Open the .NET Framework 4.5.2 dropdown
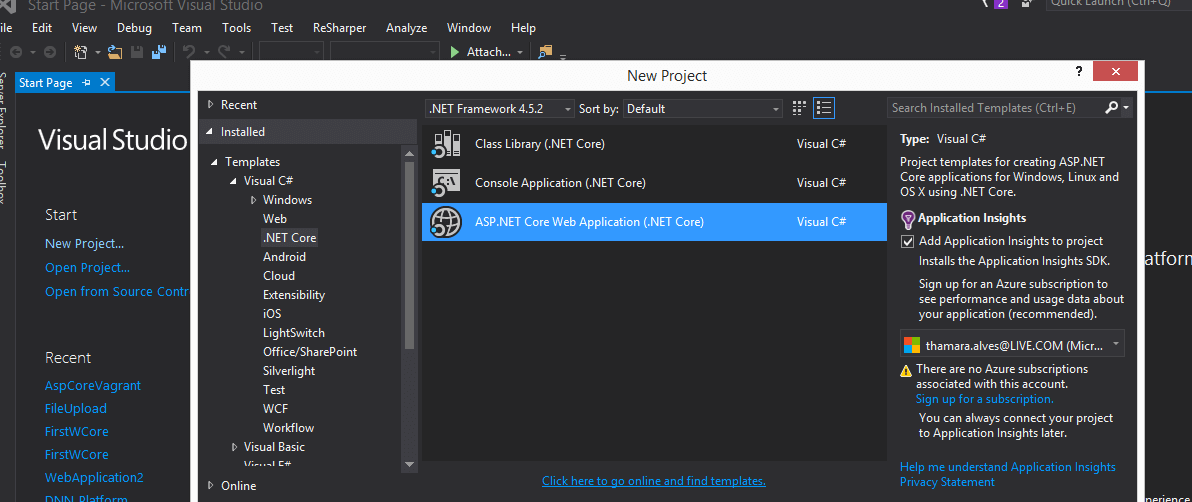 click(499, 109)
